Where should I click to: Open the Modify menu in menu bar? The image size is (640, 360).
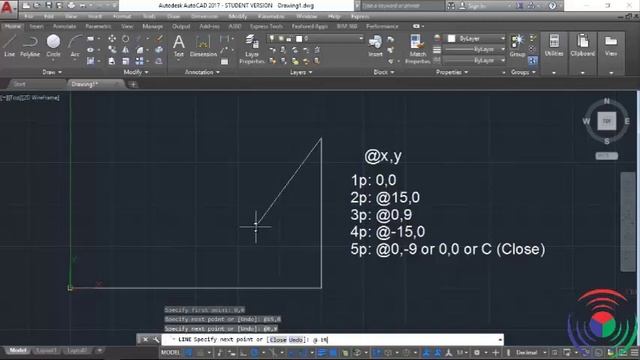pos(238,16)
